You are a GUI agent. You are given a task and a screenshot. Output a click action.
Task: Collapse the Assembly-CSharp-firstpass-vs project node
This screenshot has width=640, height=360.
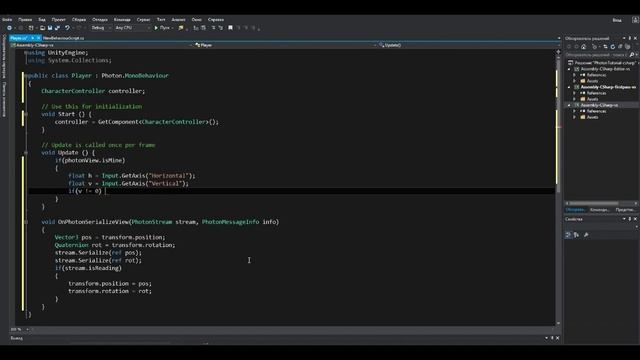[x=569, y=87]
